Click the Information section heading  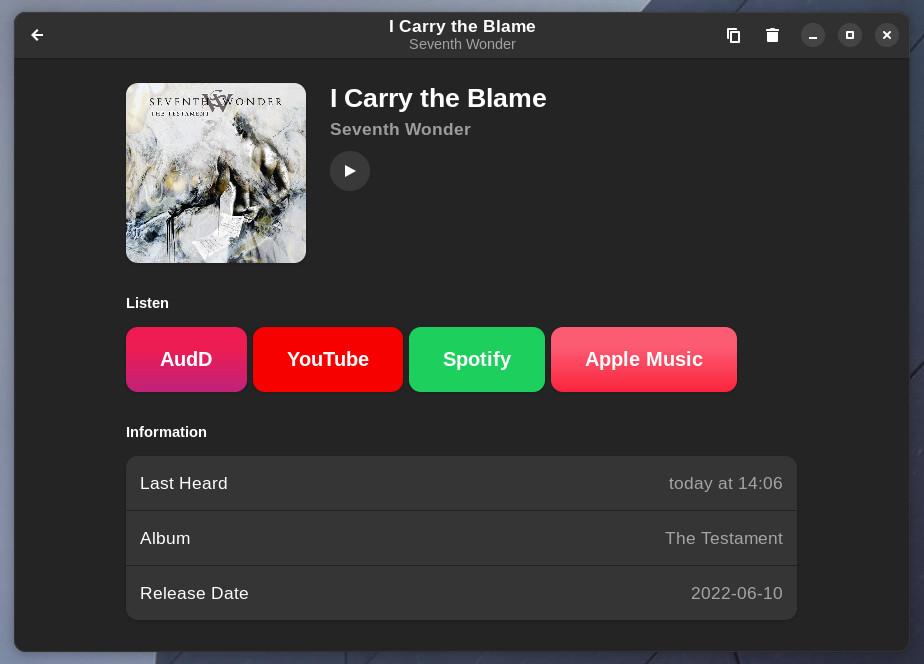[166, 432]
